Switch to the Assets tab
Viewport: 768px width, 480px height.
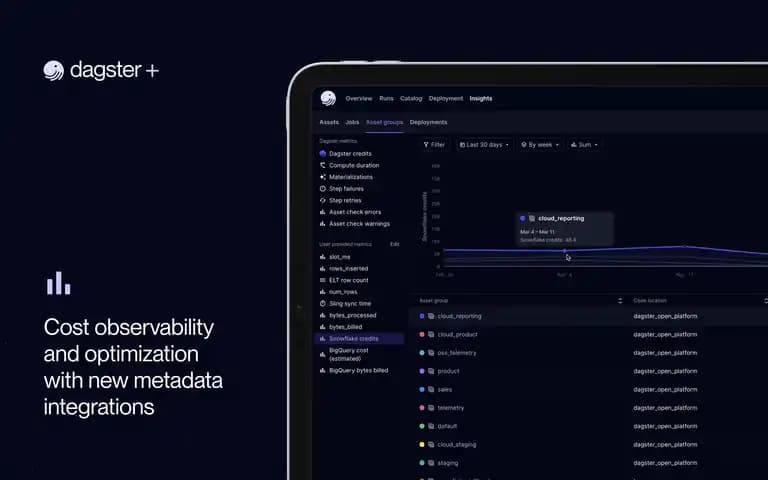(x=329, y=122)
